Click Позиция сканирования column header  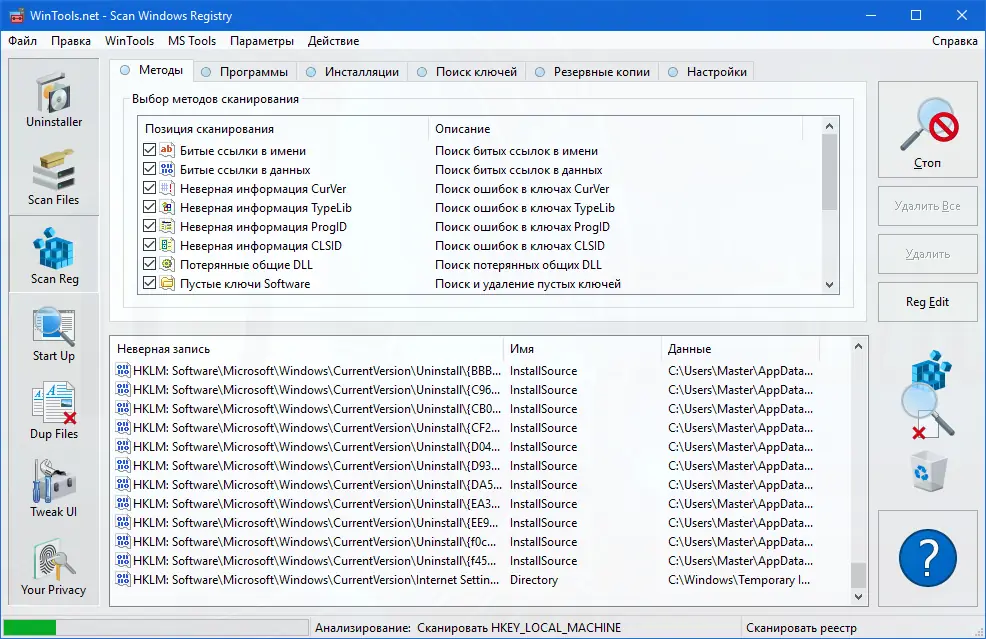[x=284, y=128]
